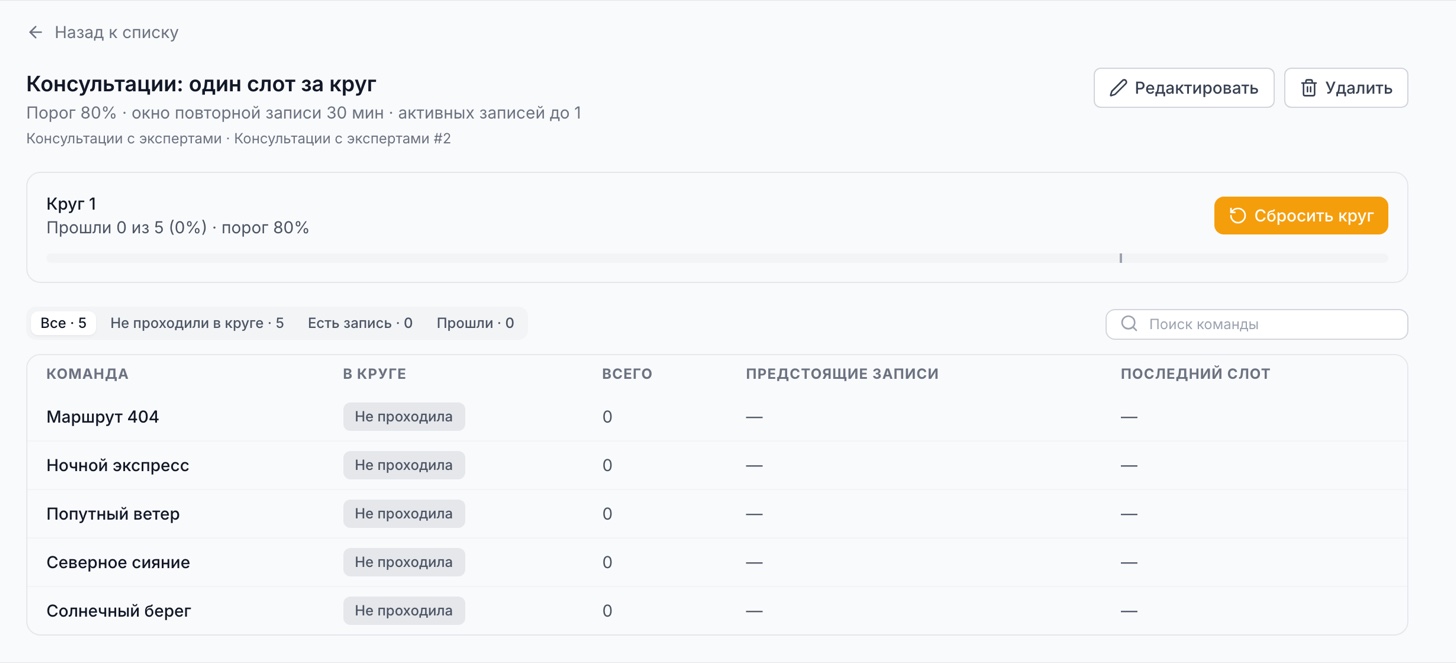
Task: Select the Северное сияние team row
Action: (717, 562)
